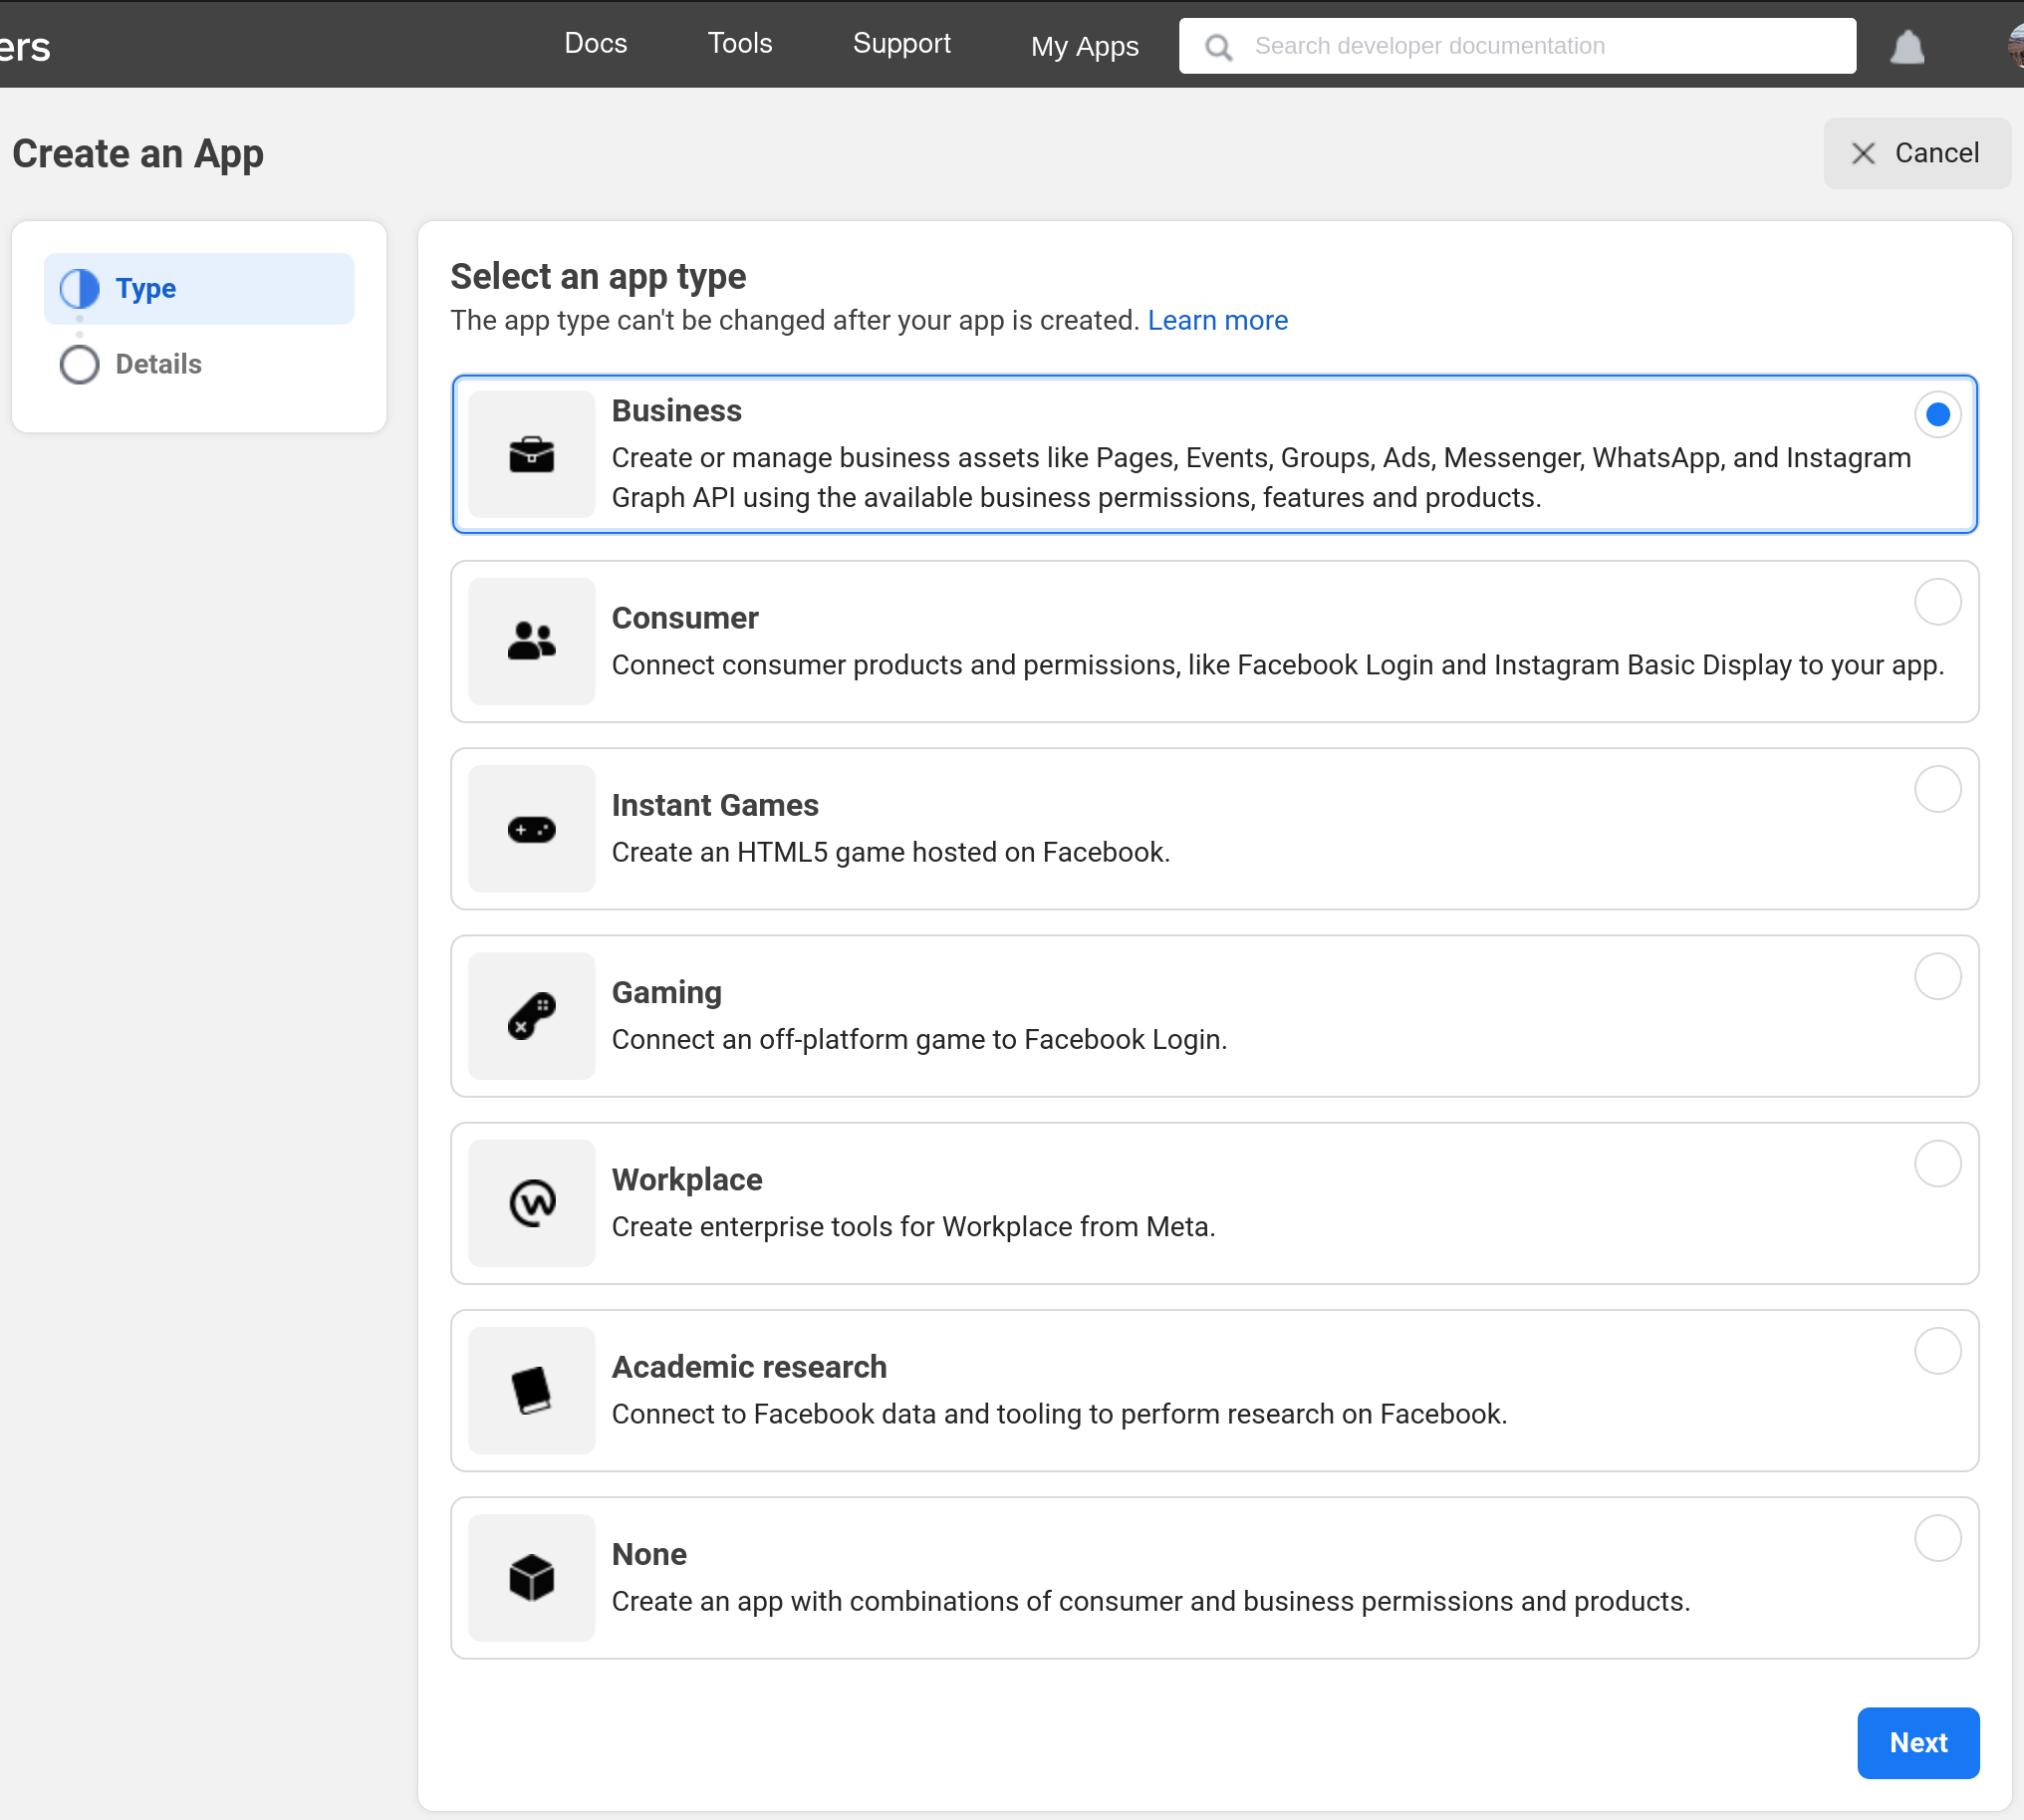Open the Tools menu item
The image size is (2024, 1820).
(x=738, y=44)
